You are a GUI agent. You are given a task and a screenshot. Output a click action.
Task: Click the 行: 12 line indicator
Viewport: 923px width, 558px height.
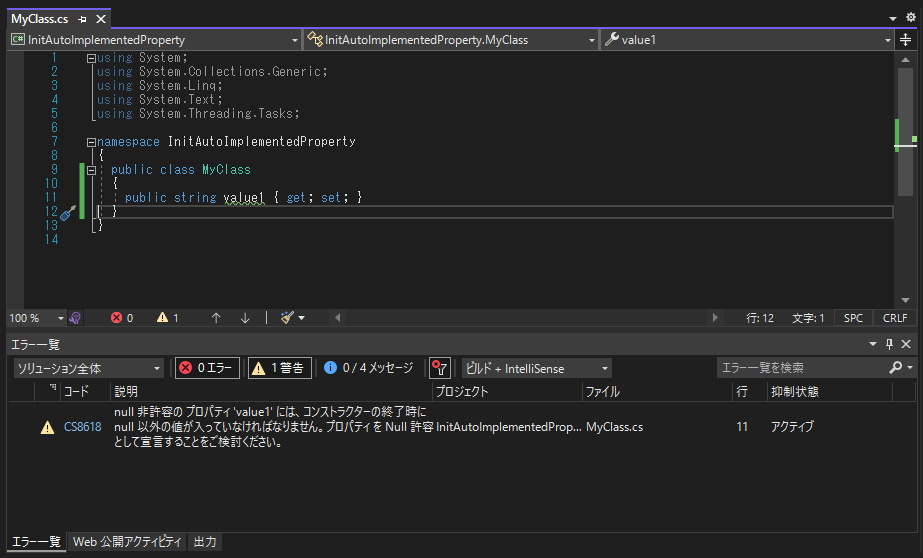(x=760, y=318)
